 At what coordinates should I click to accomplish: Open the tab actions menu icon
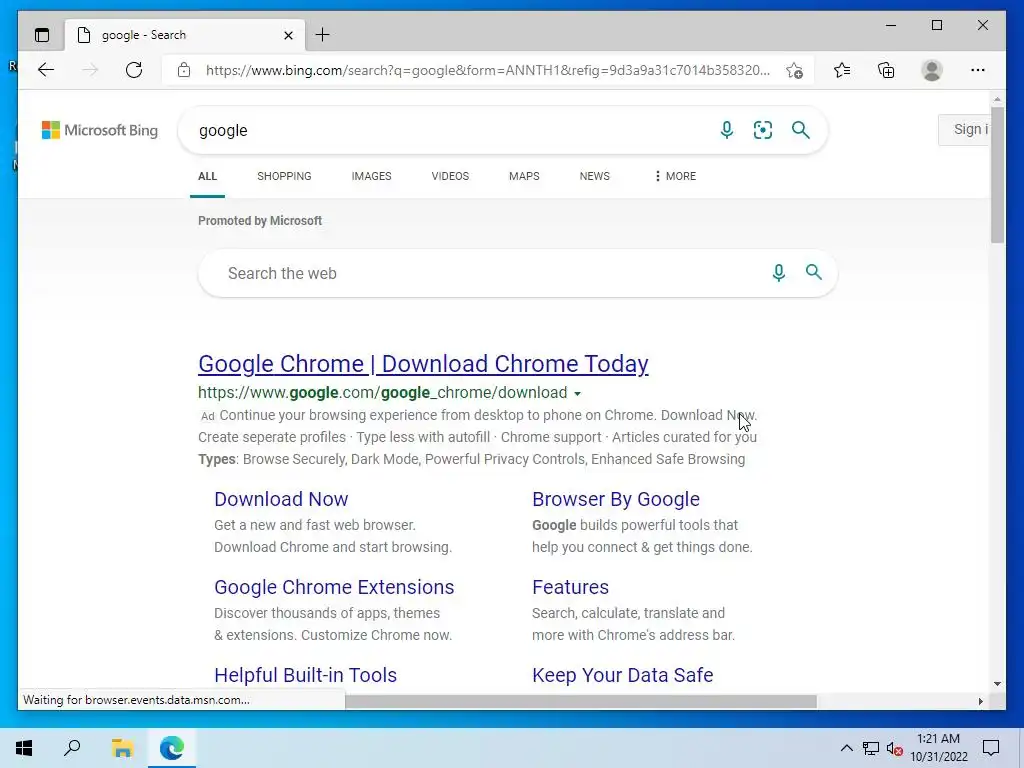[x=42, y=35]
